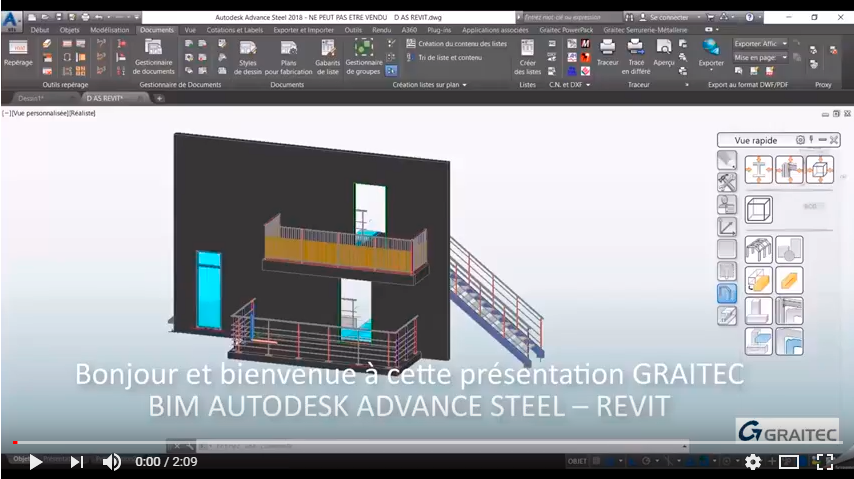The image size is (854, 479).
Task: Open the Repérage numbering tool
Action: pos(18,53)
